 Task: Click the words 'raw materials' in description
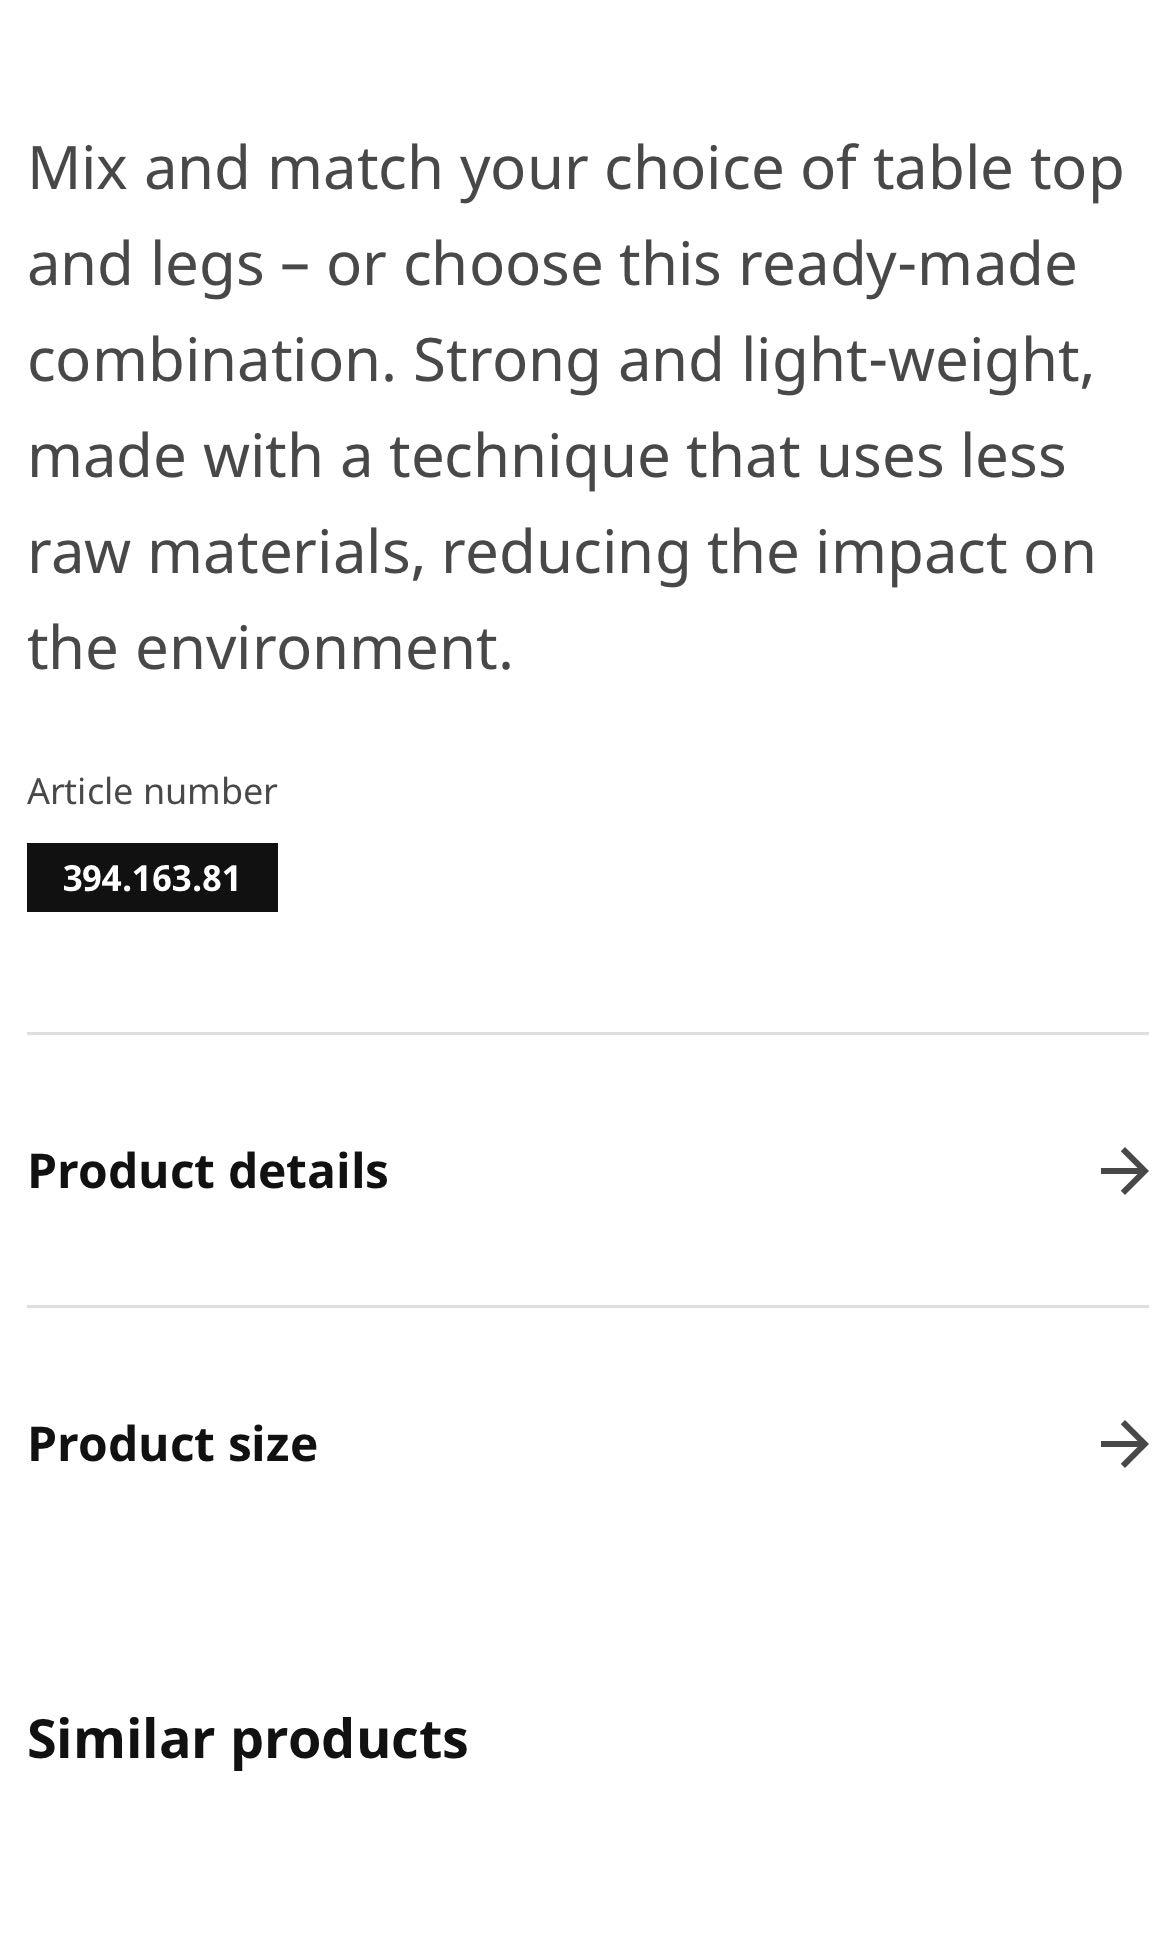pos(220,552)
